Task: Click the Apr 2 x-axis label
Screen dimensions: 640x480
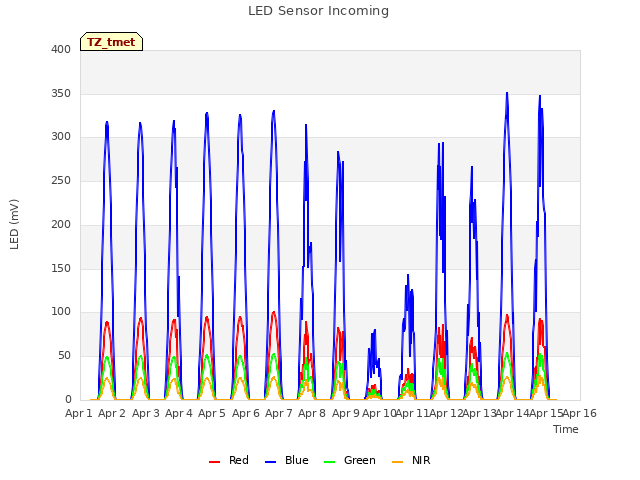Action: pyautogui.click(x=112, y=413)
